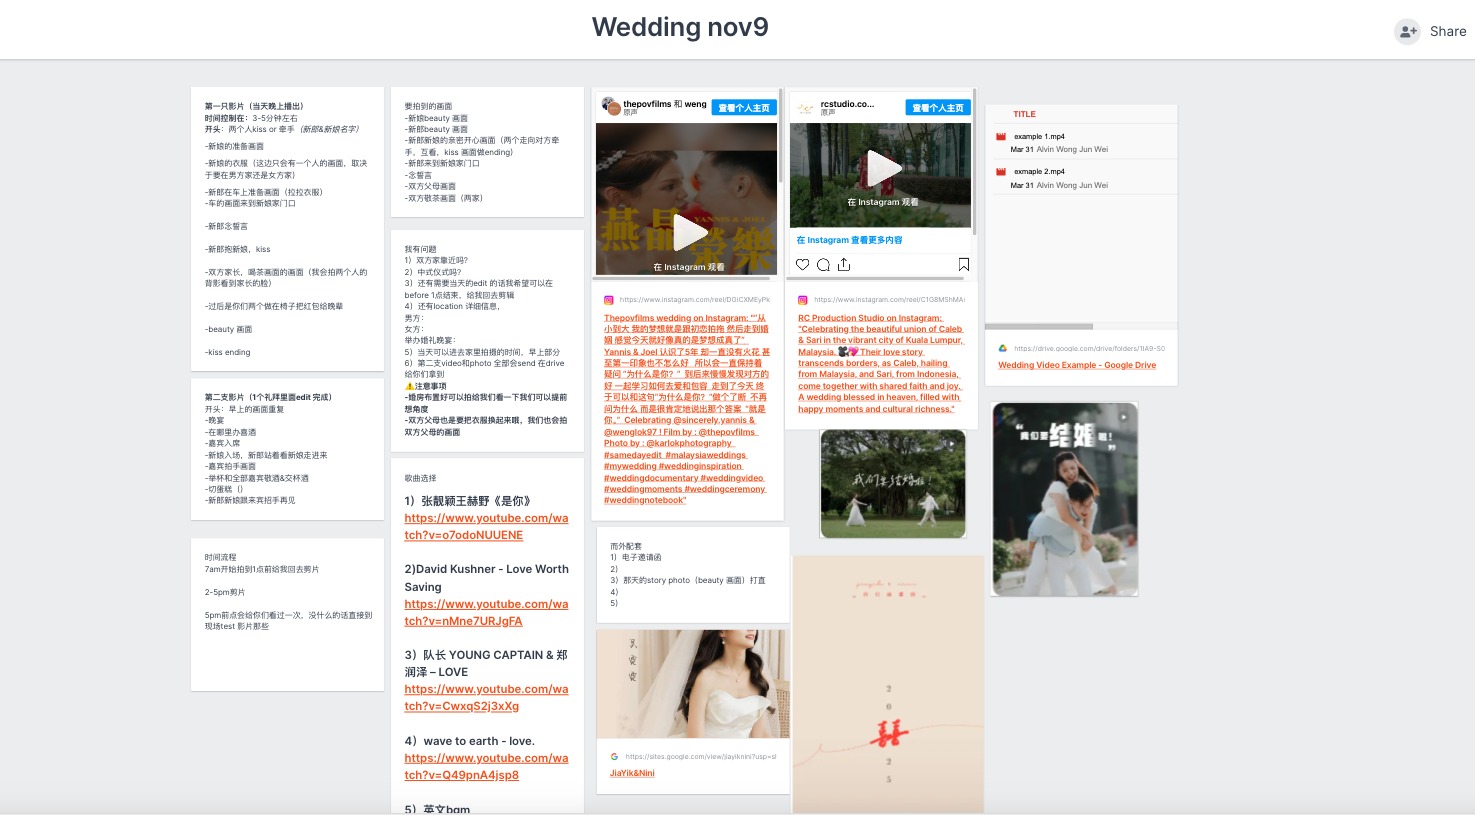This screenshot has height=815, width=1475.
Task: Play the thepovfilms wedding reel
Action: tap(687, 232)
